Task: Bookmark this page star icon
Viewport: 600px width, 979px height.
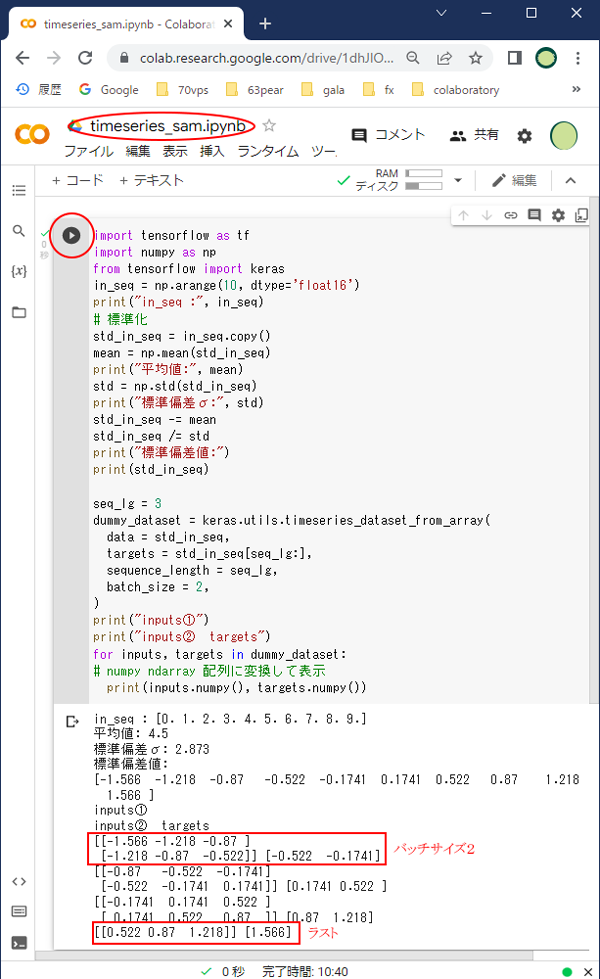Action: (476, 58)
